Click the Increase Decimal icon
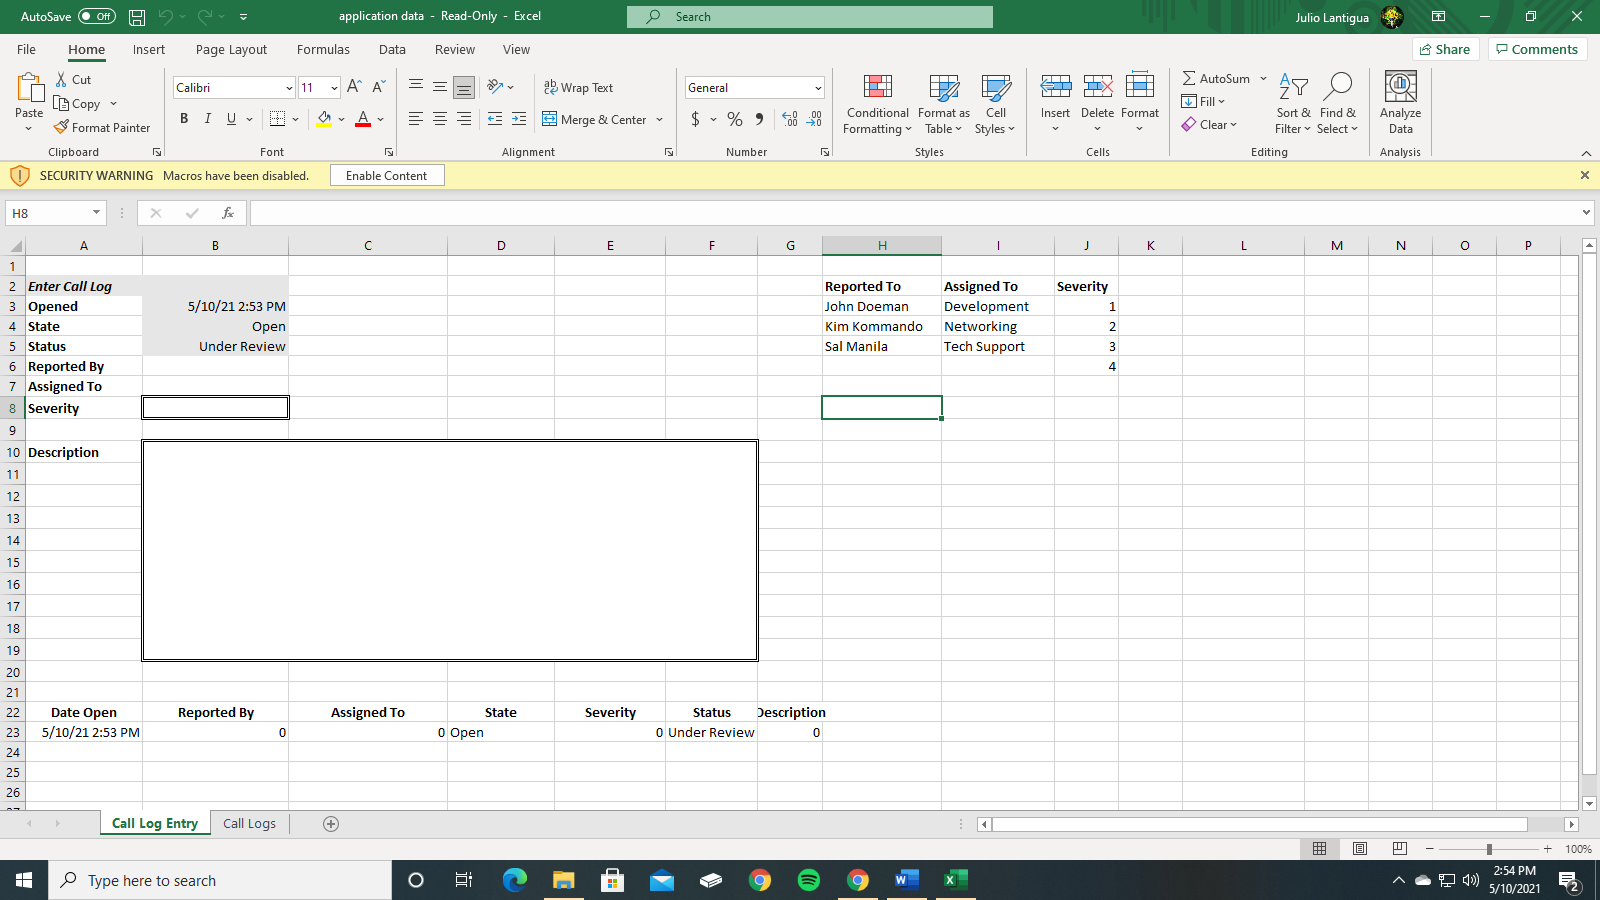1600x900 pixels. tap(790, 118)
